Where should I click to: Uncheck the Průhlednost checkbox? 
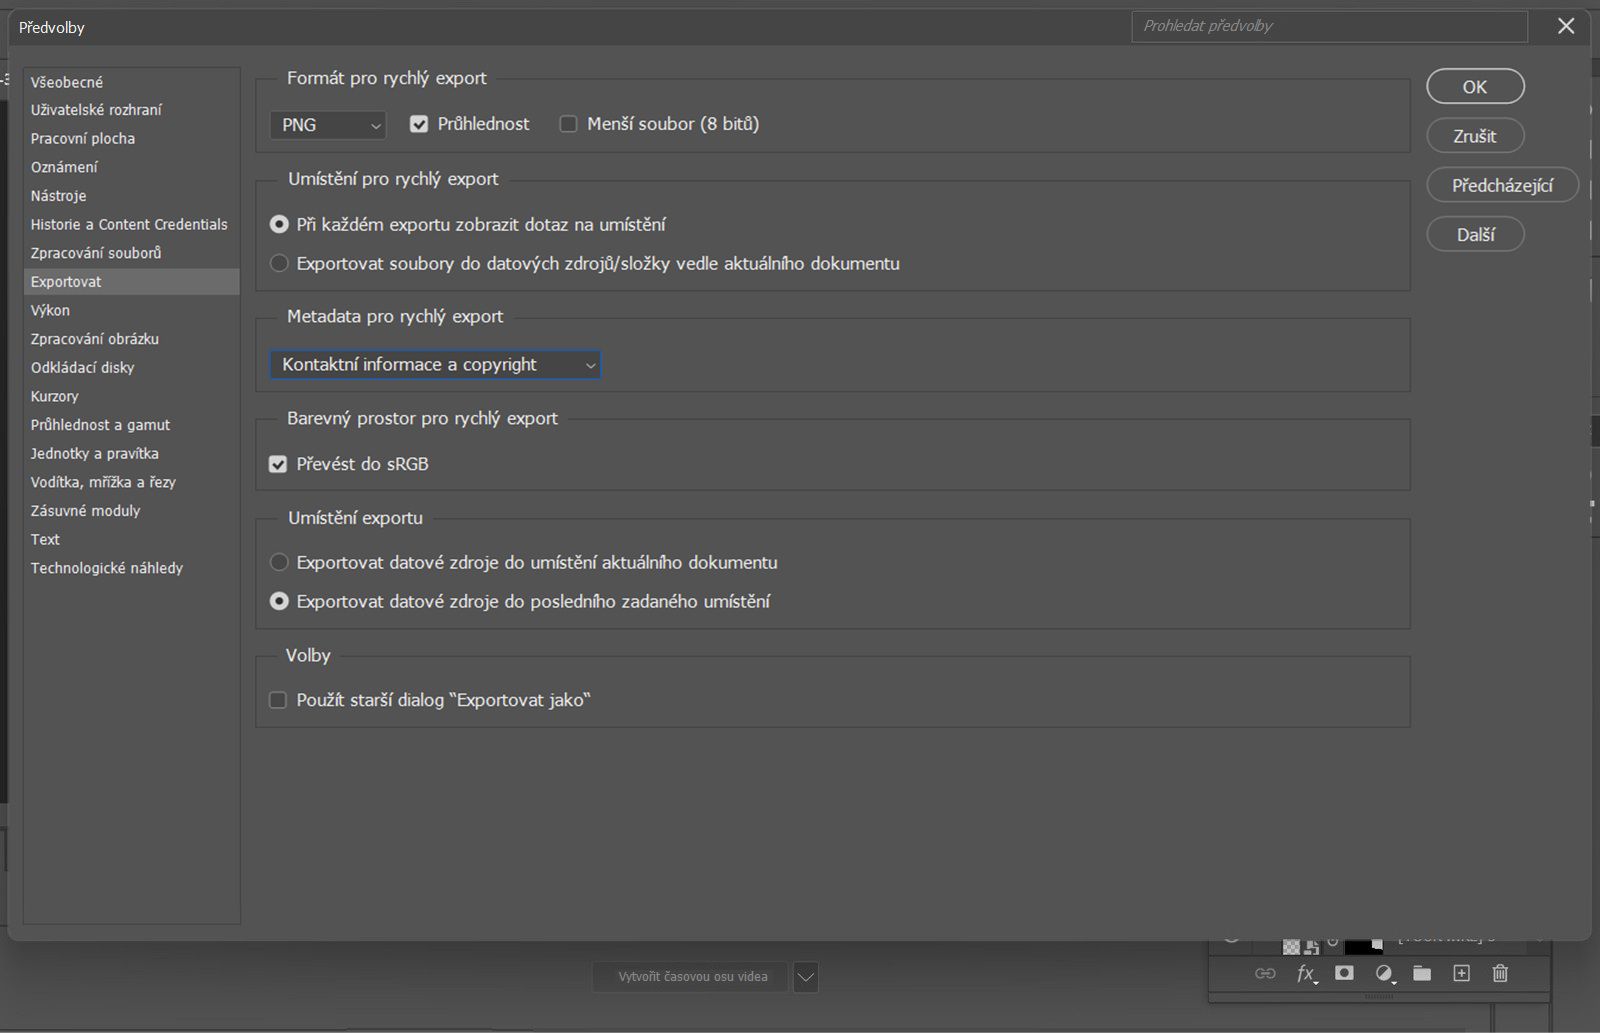click(x=419, y=123)
